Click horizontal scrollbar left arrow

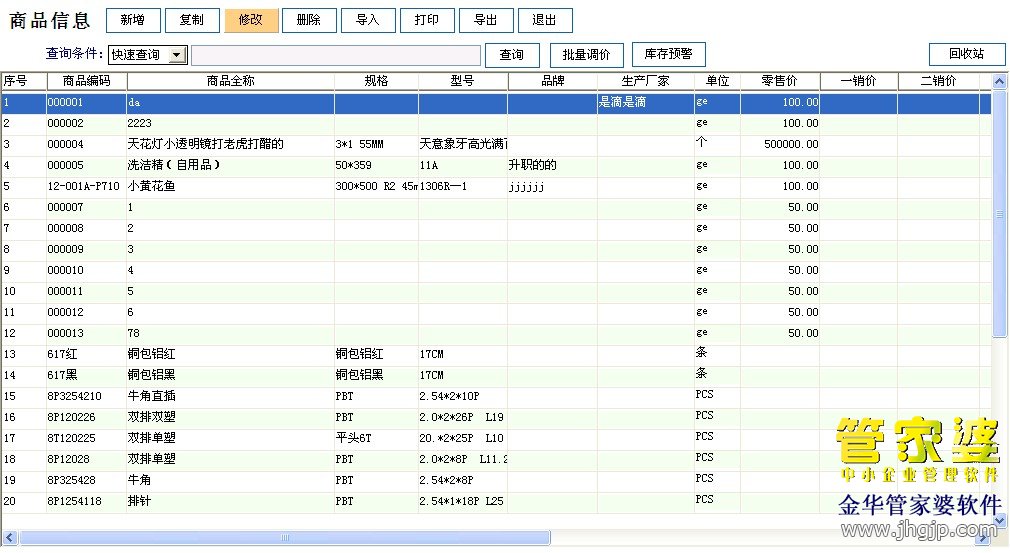(10, 538)
